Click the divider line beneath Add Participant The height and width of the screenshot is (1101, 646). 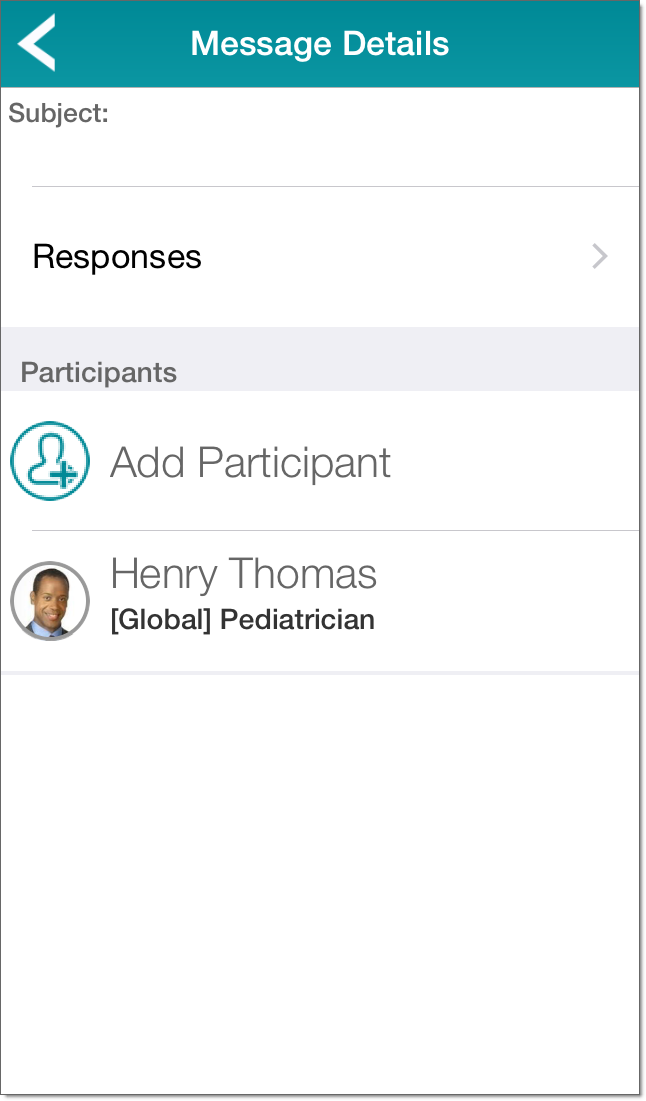click(335, 530)
